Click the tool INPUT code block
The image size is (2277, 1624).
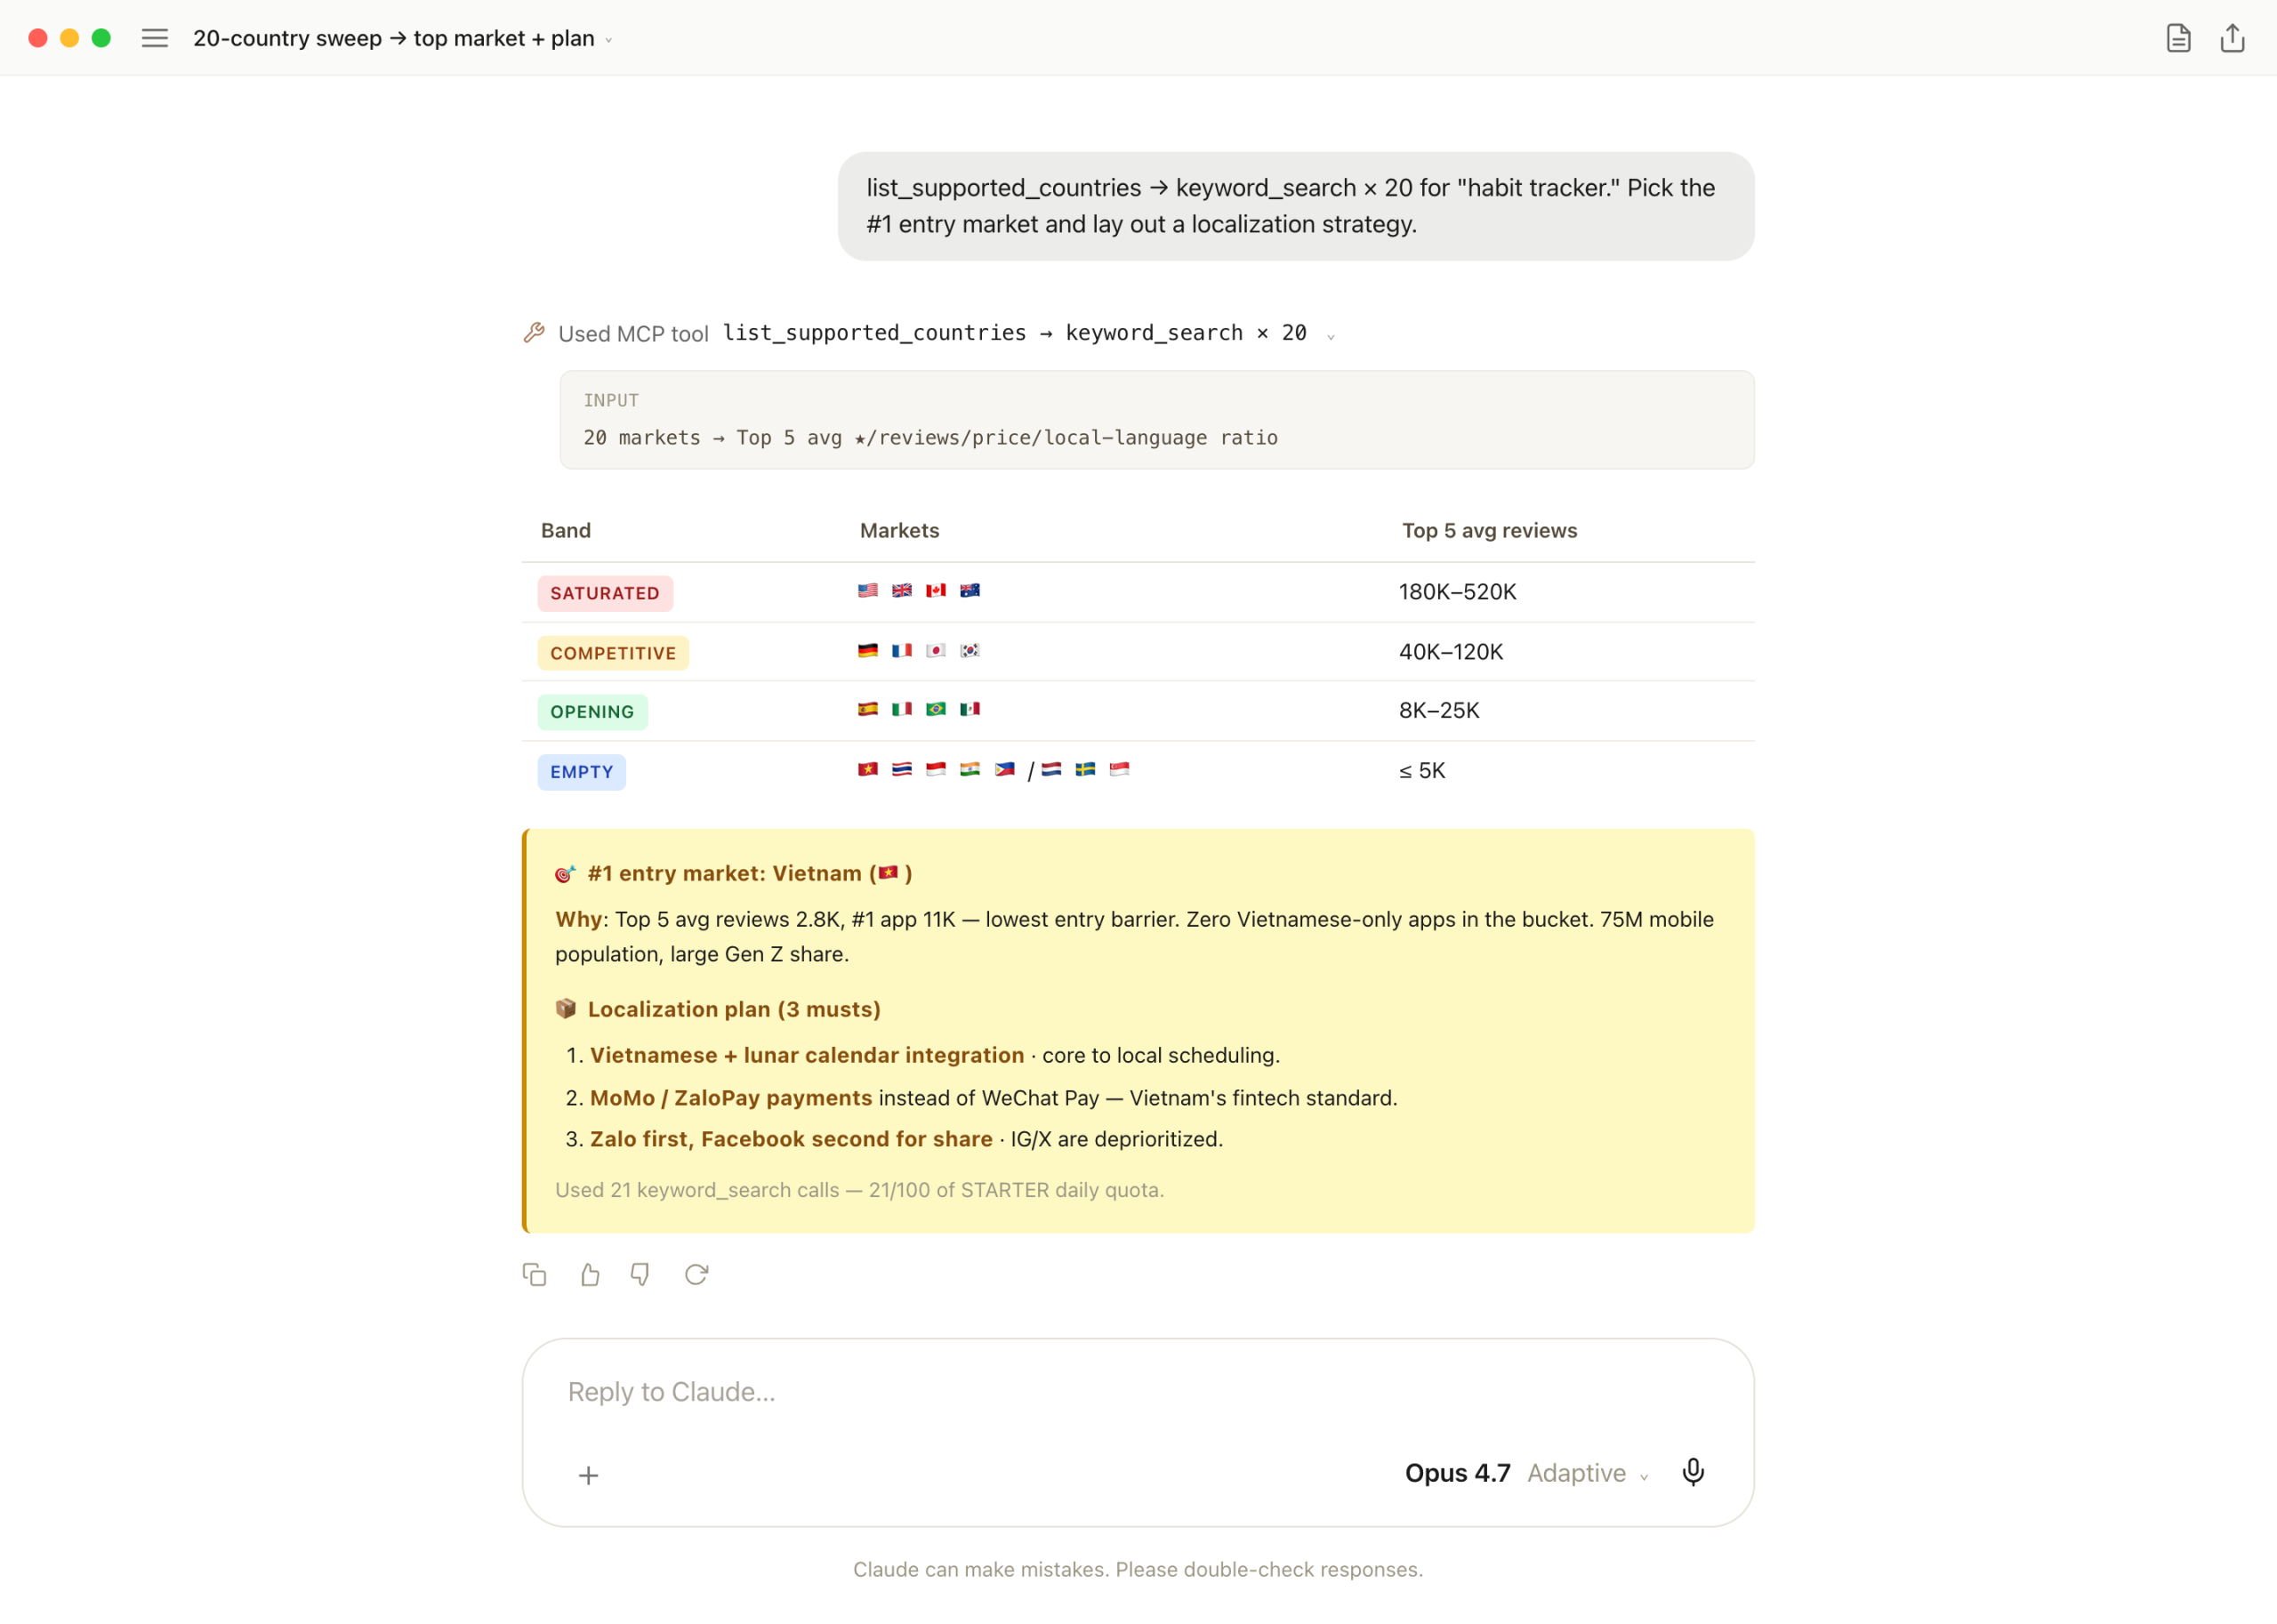[x=1157, y=420]
